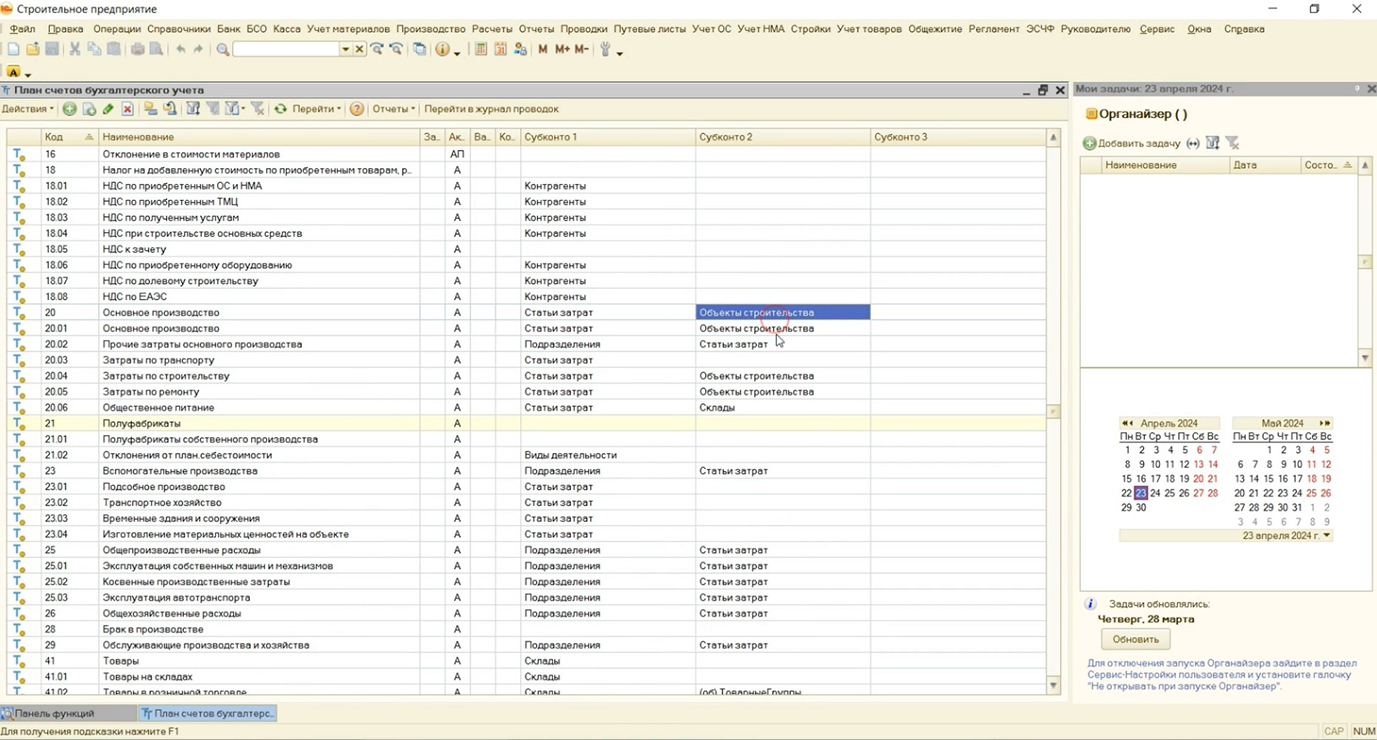Select April 24 in the calendar
The height and width of the screenshot is (740, 1377).
click(1155, 493)
